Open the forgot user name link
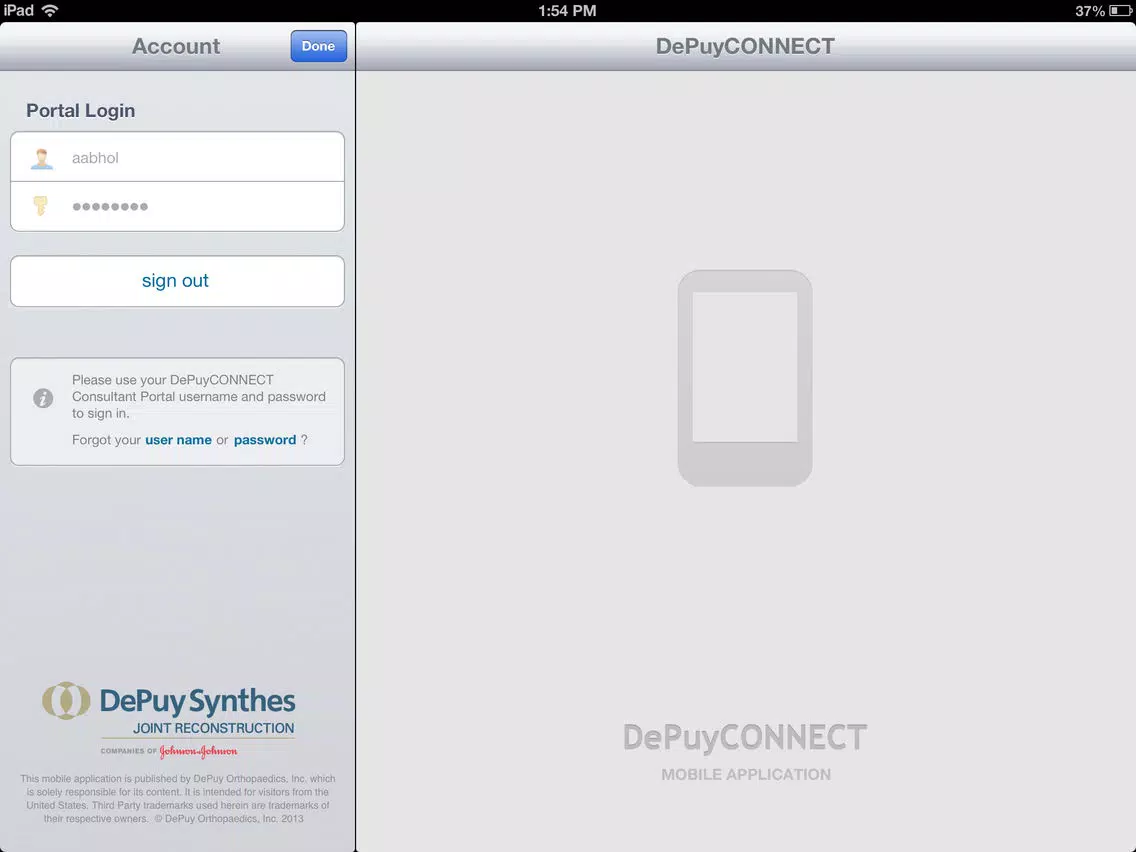Screen dimensions: 1136x852 pos(178,440)
